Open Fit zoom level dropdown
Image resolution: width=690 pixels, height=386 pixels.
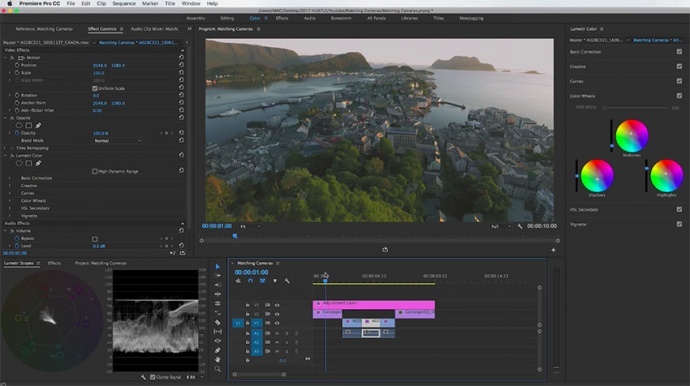tap(250, 226)
